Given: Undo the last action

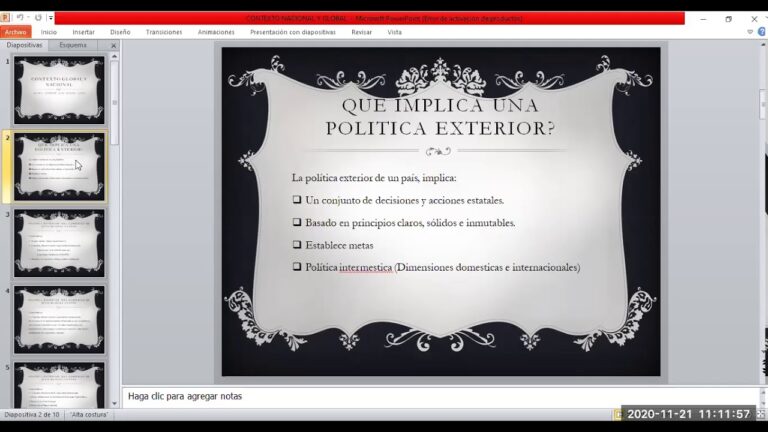Looking at the screenshot, I should (x=20, y=18).
